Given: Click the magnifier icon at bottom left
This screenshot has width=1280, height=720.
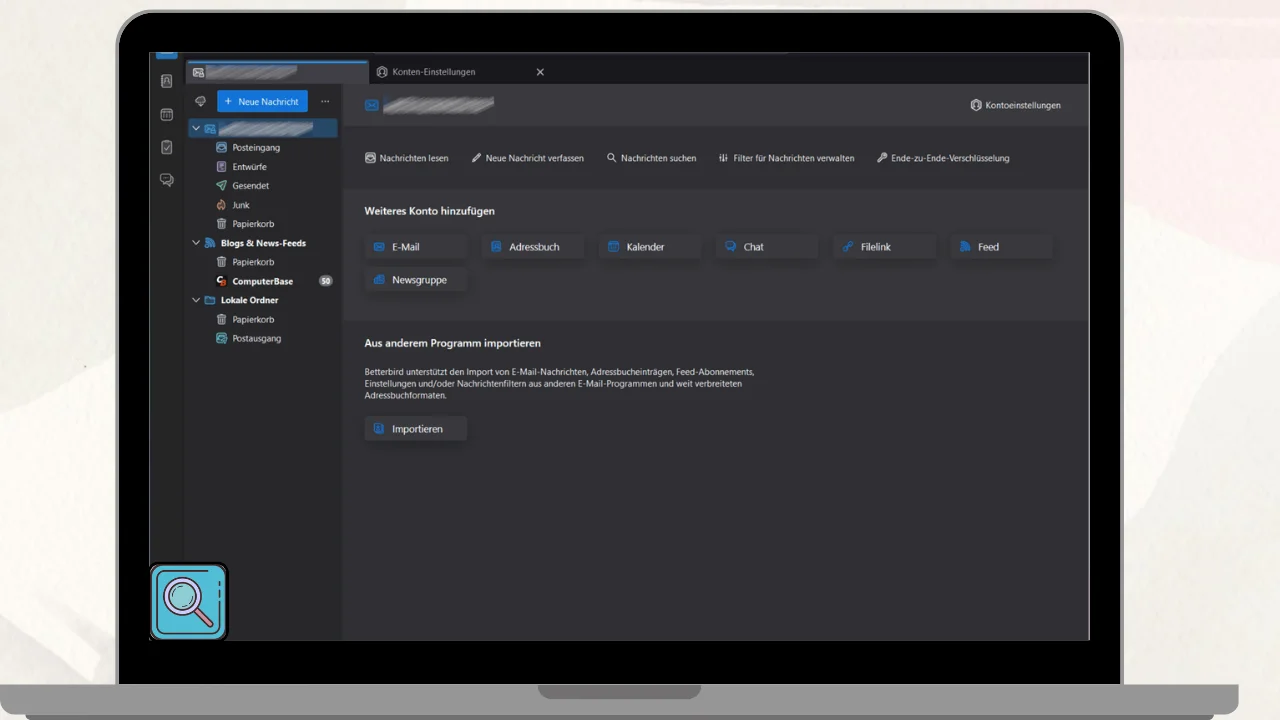Looking at the screenshot, I should click(189, 601).
